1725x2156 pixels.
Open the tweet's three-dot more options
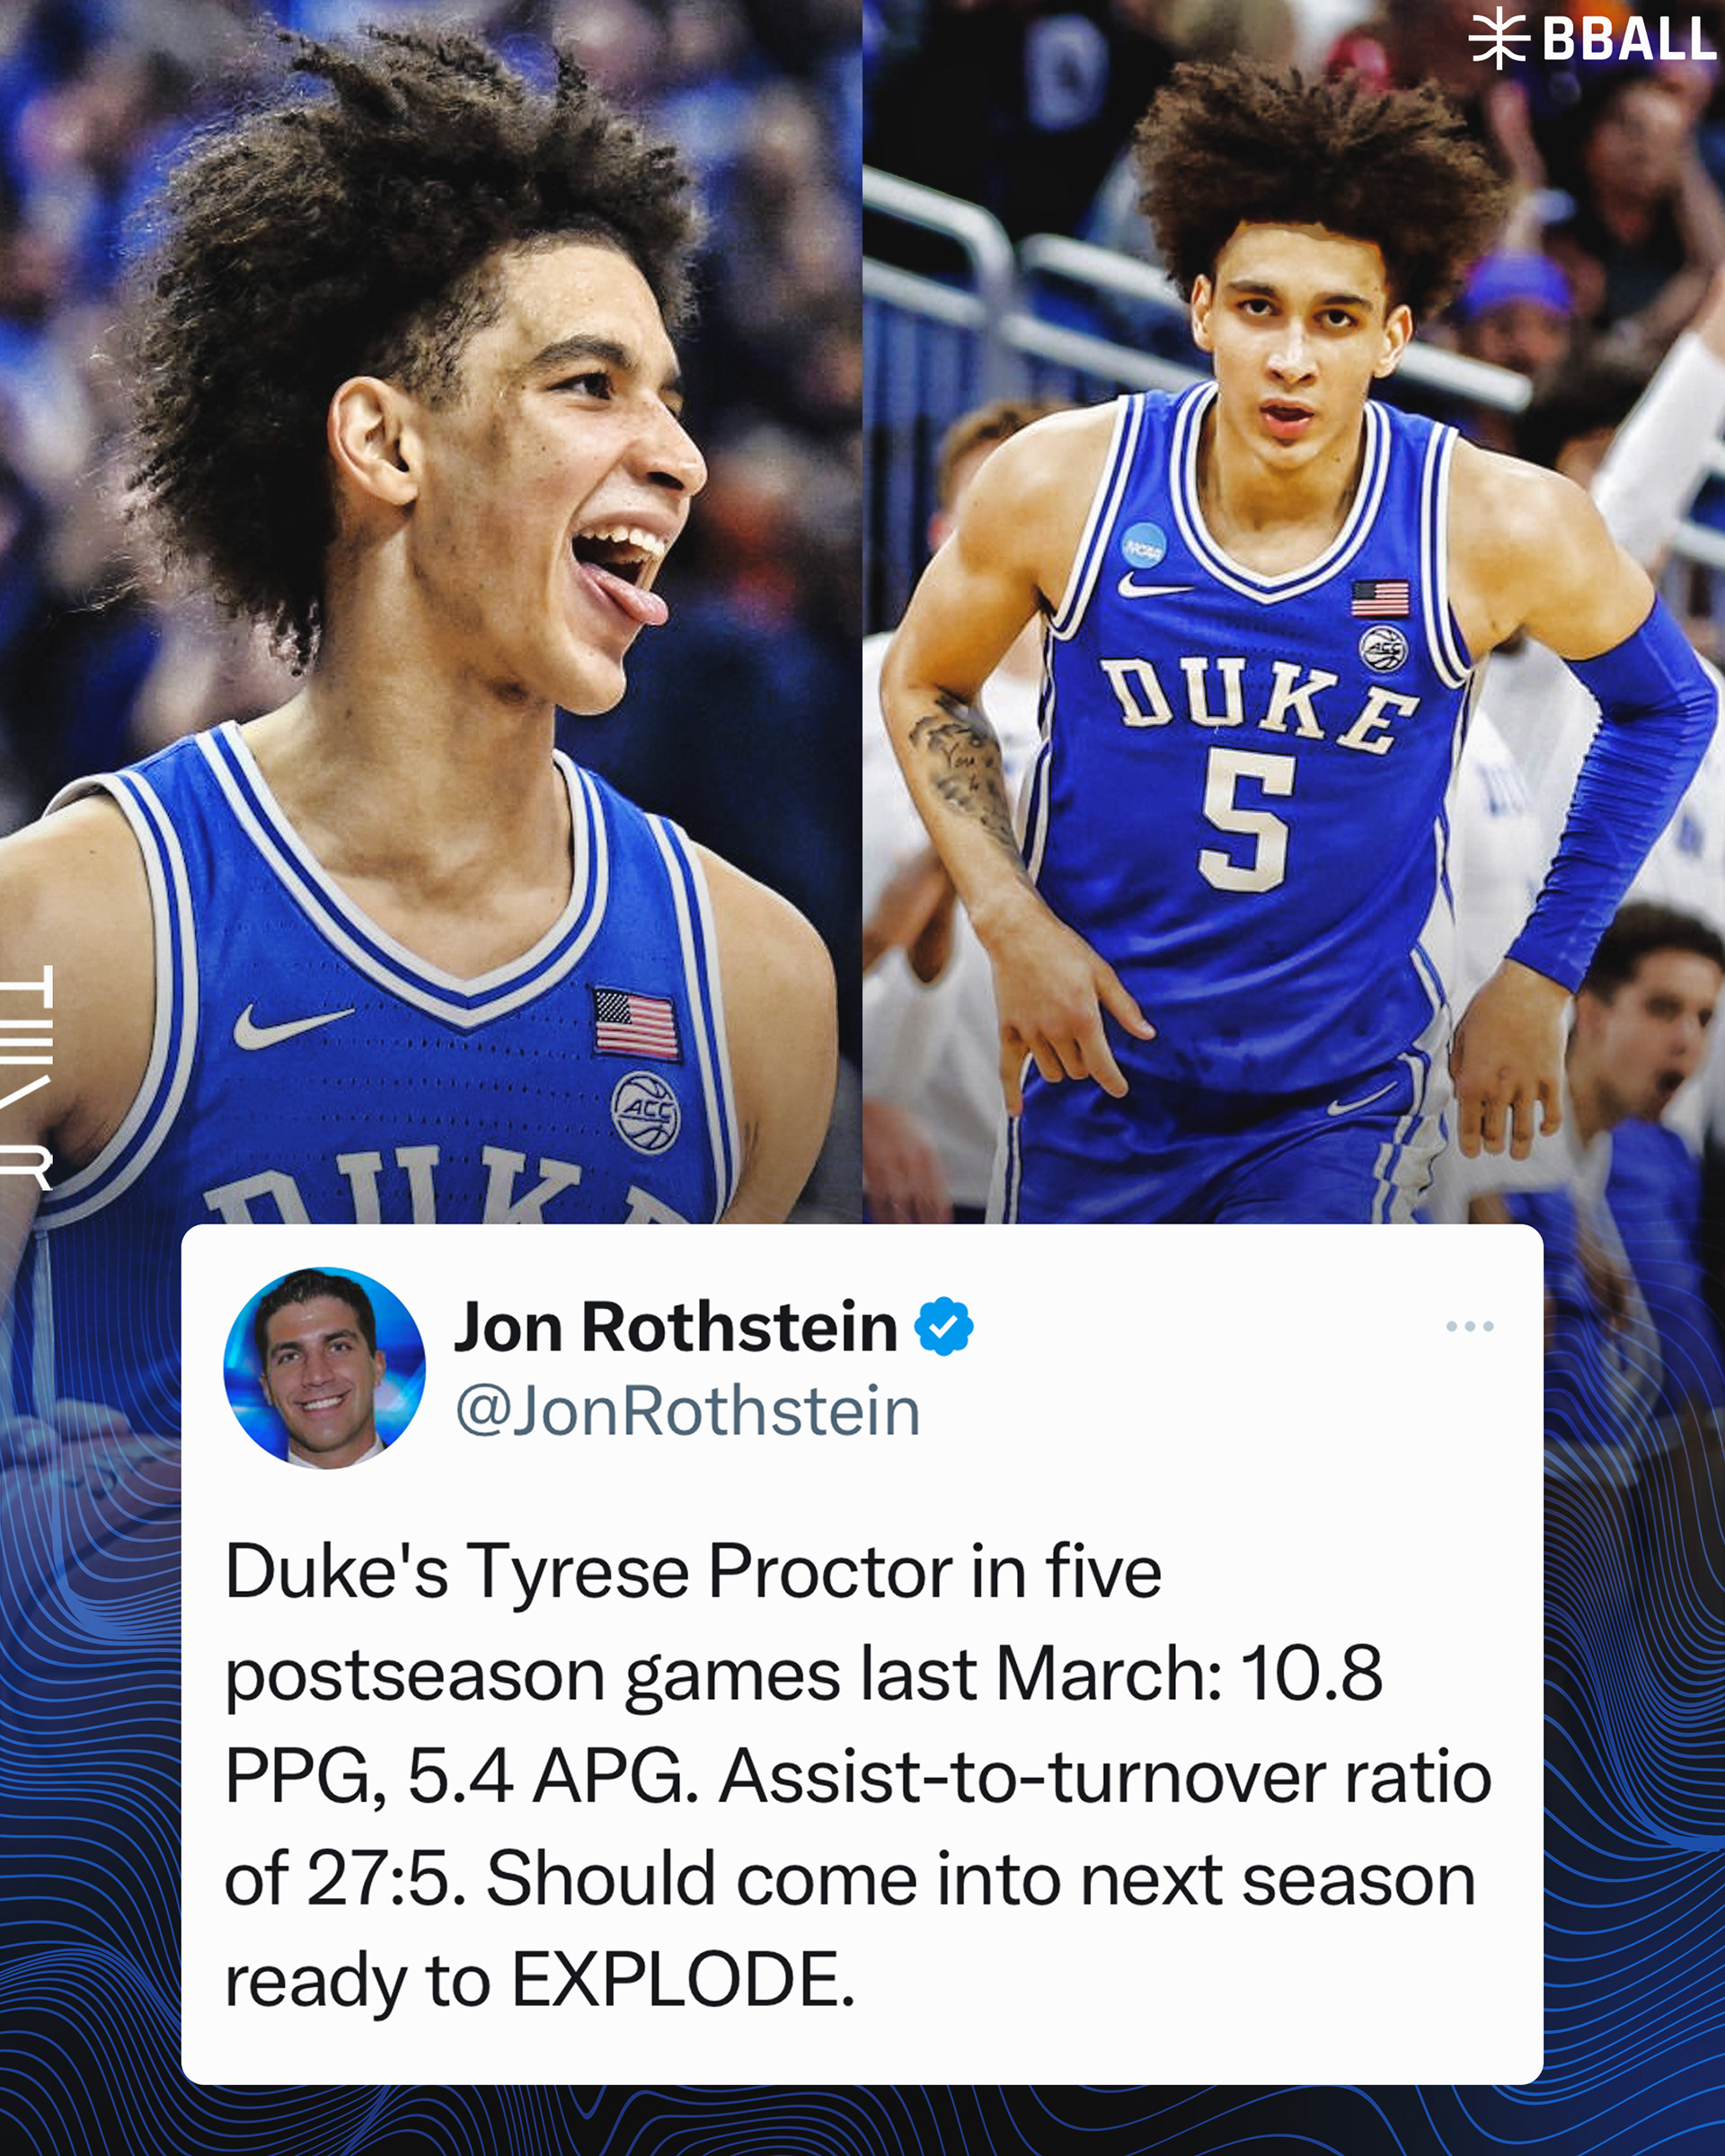click(1469, 1326)
